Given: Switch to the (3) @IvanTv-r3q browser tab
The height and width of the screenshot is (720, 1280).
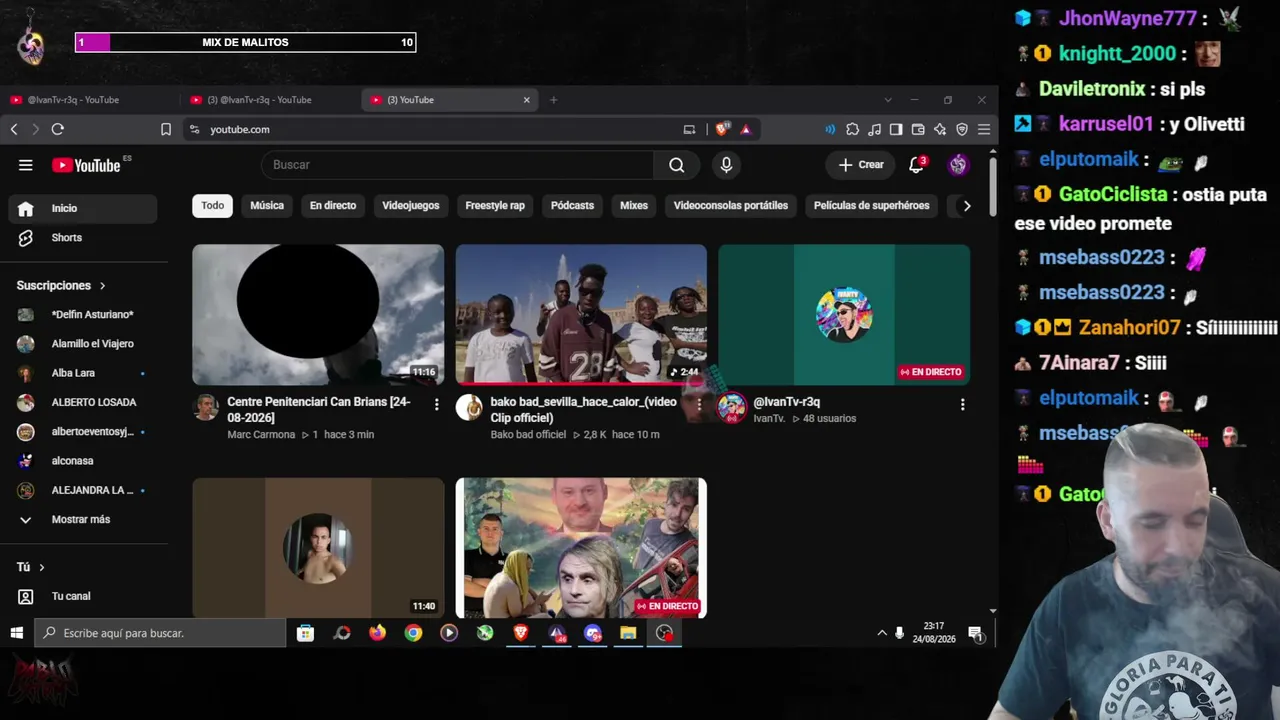Looking at the screenshot, I should (x=270, y=100).
